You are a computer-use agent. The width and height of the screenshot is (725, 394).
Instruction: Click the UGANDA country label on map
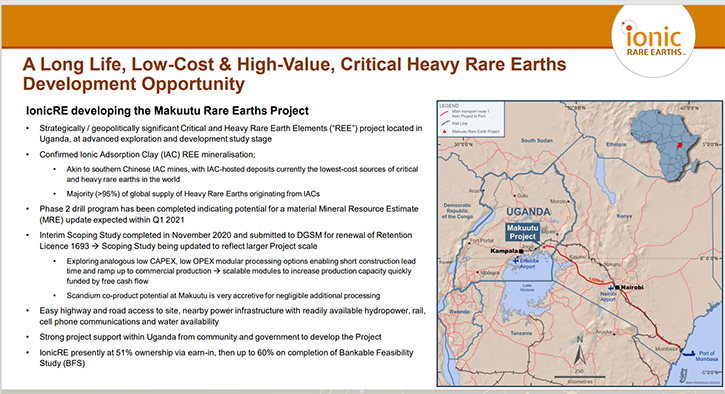coord(528,212)
